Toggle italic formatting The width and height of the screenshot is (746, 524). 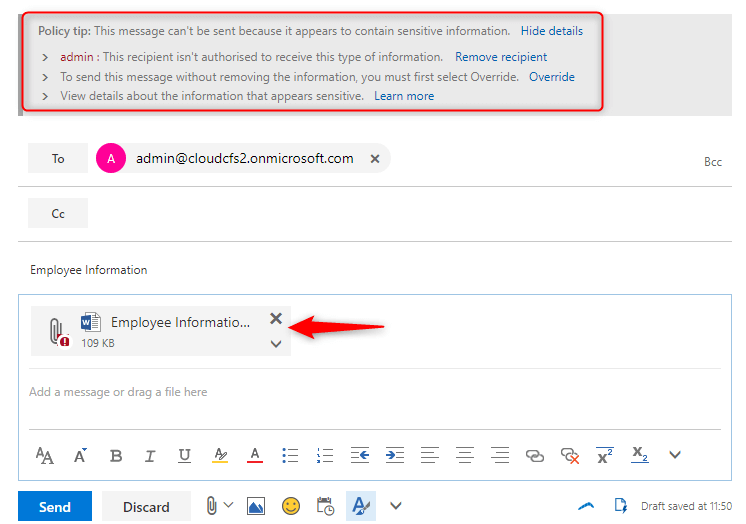[x=150, y=456]
